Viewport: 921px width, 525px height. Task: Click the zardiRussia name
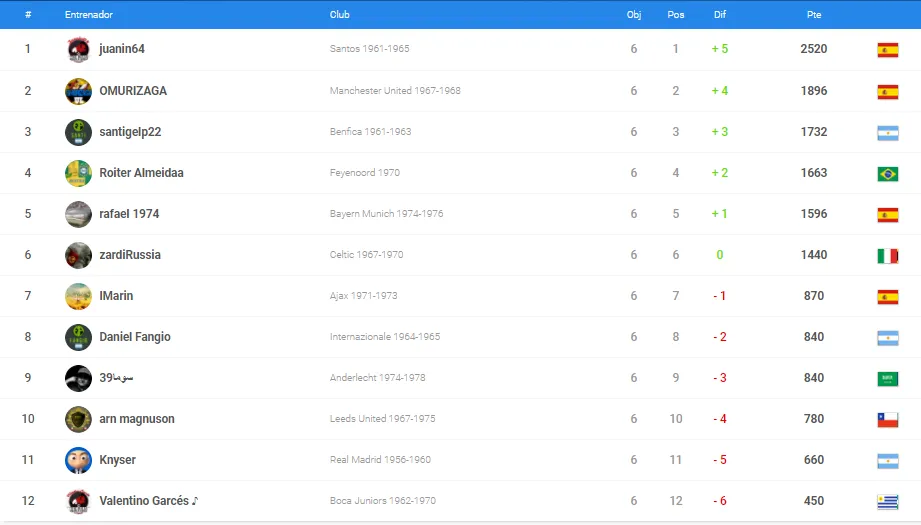pyautogui.click(x=130, y=255)
